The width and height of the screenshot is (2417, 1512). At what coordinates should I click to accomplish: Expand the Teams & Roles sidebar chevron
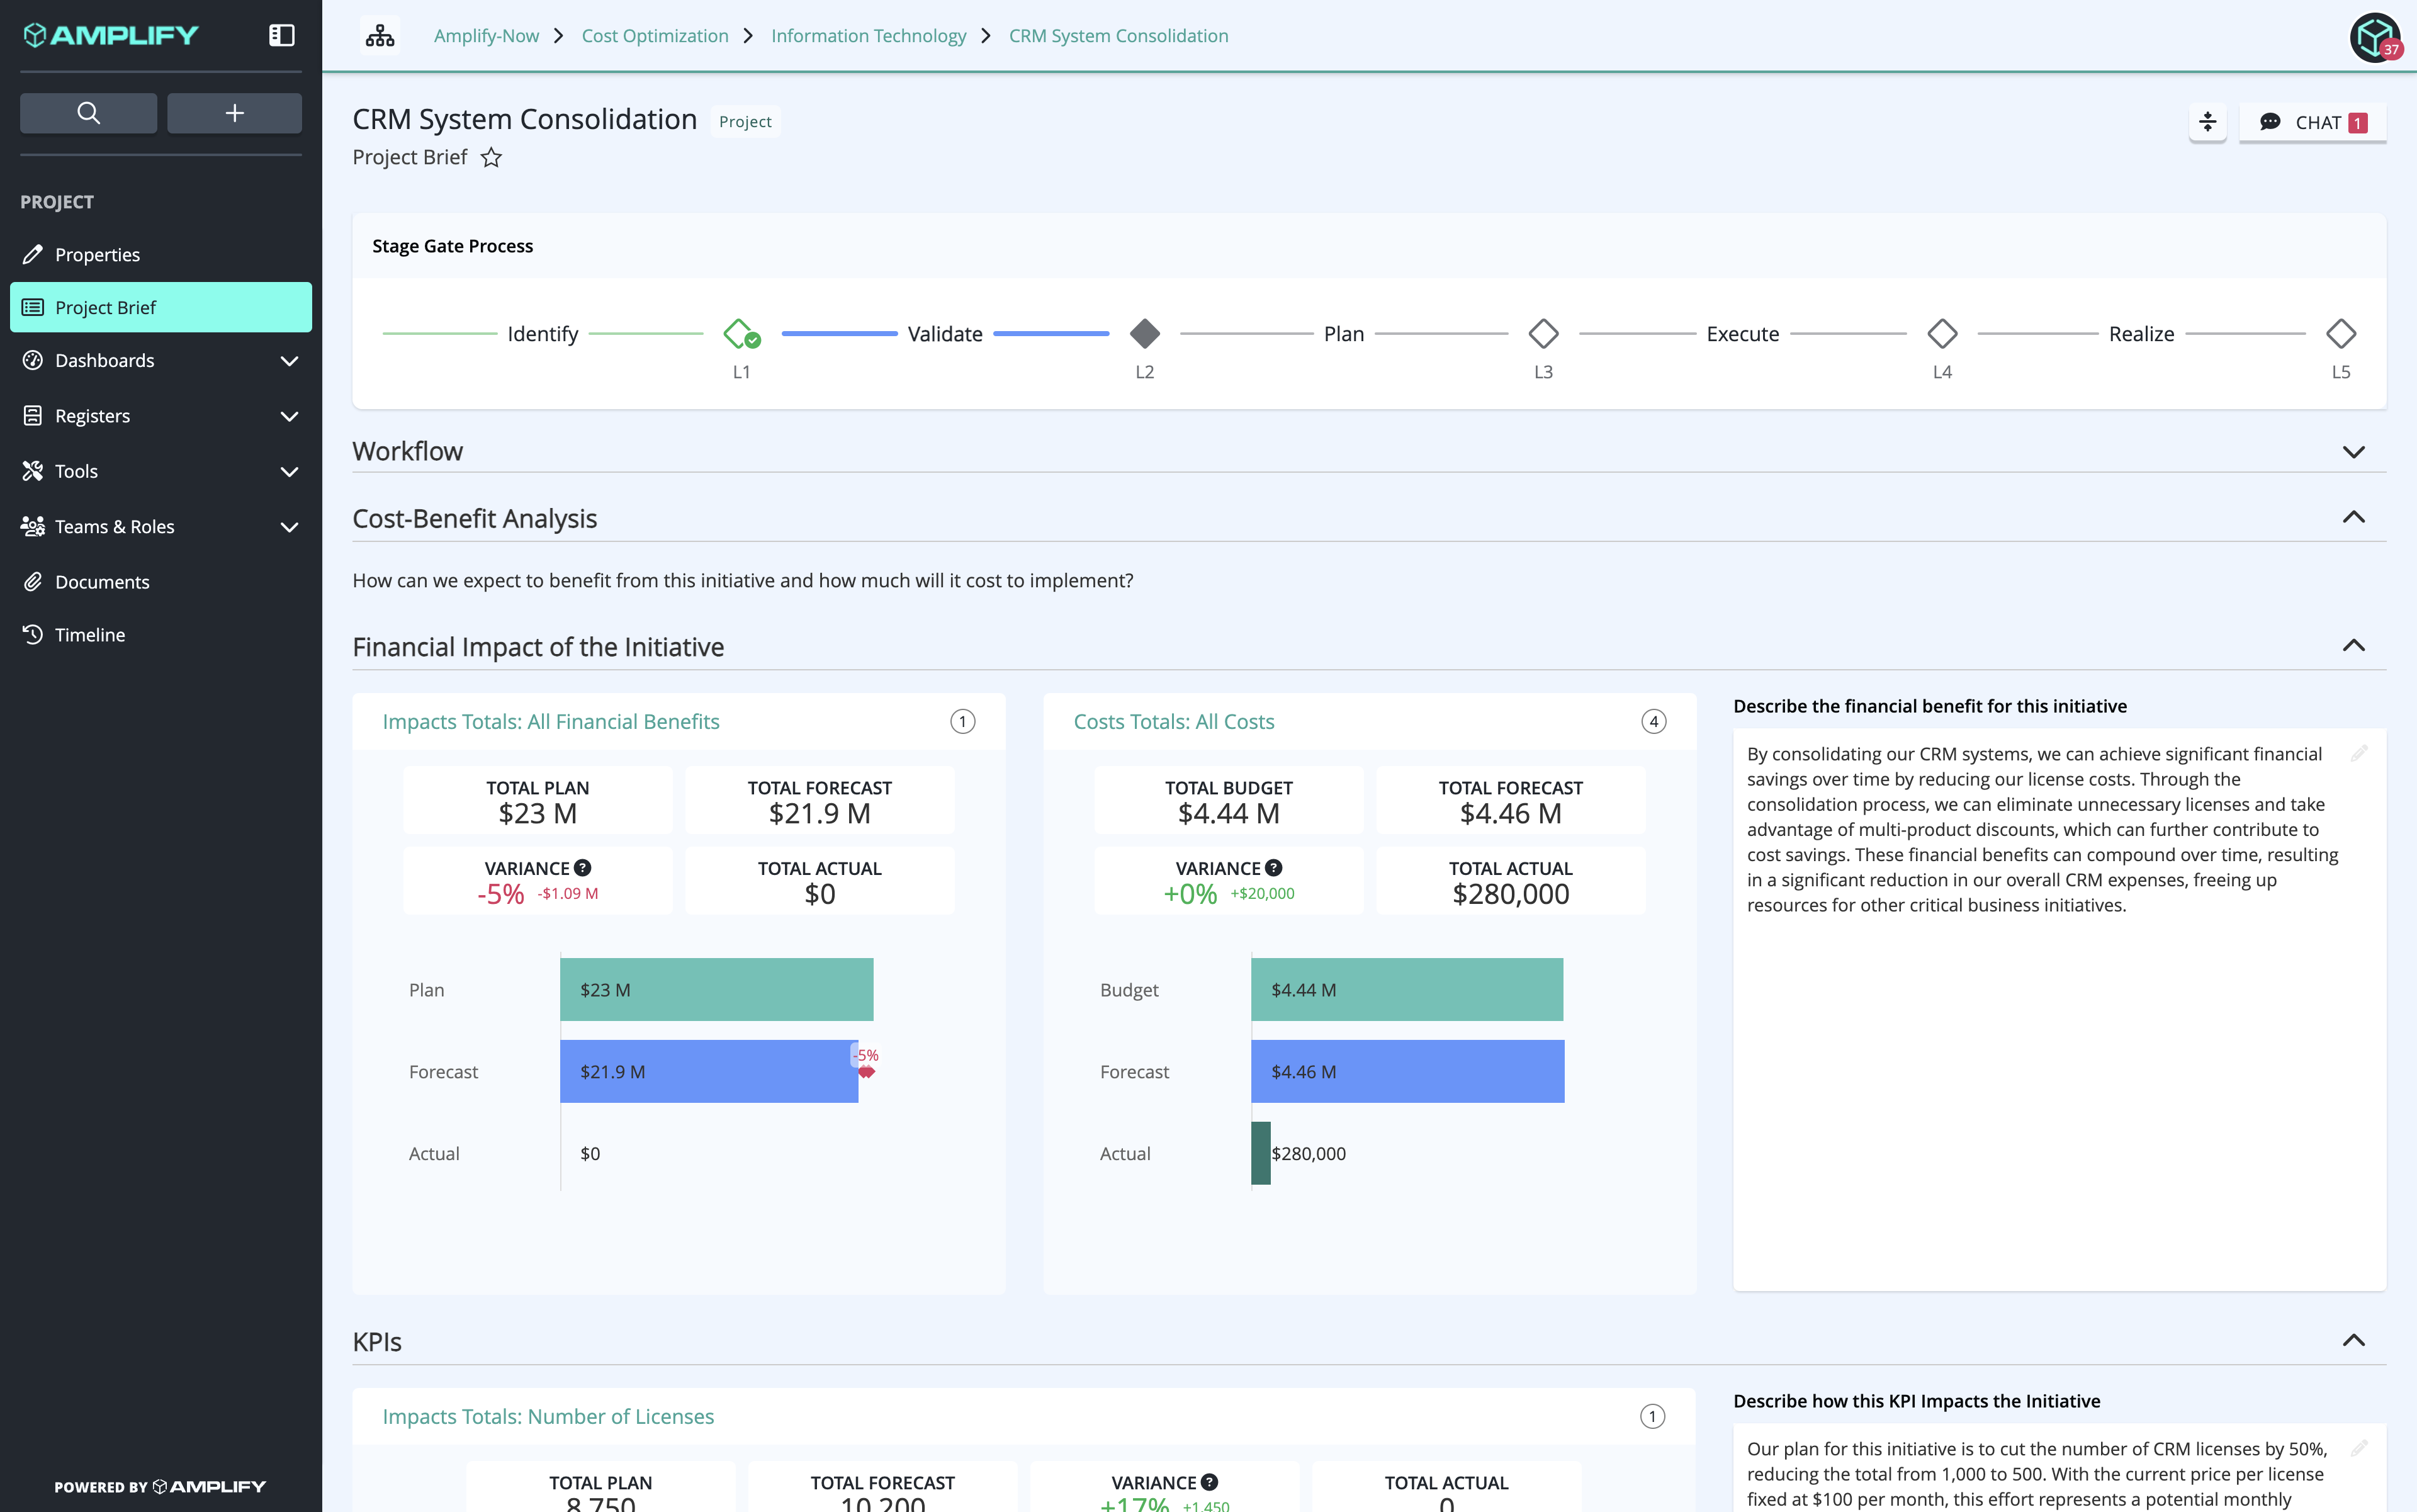pyautogui.click(x=289, y=527)
